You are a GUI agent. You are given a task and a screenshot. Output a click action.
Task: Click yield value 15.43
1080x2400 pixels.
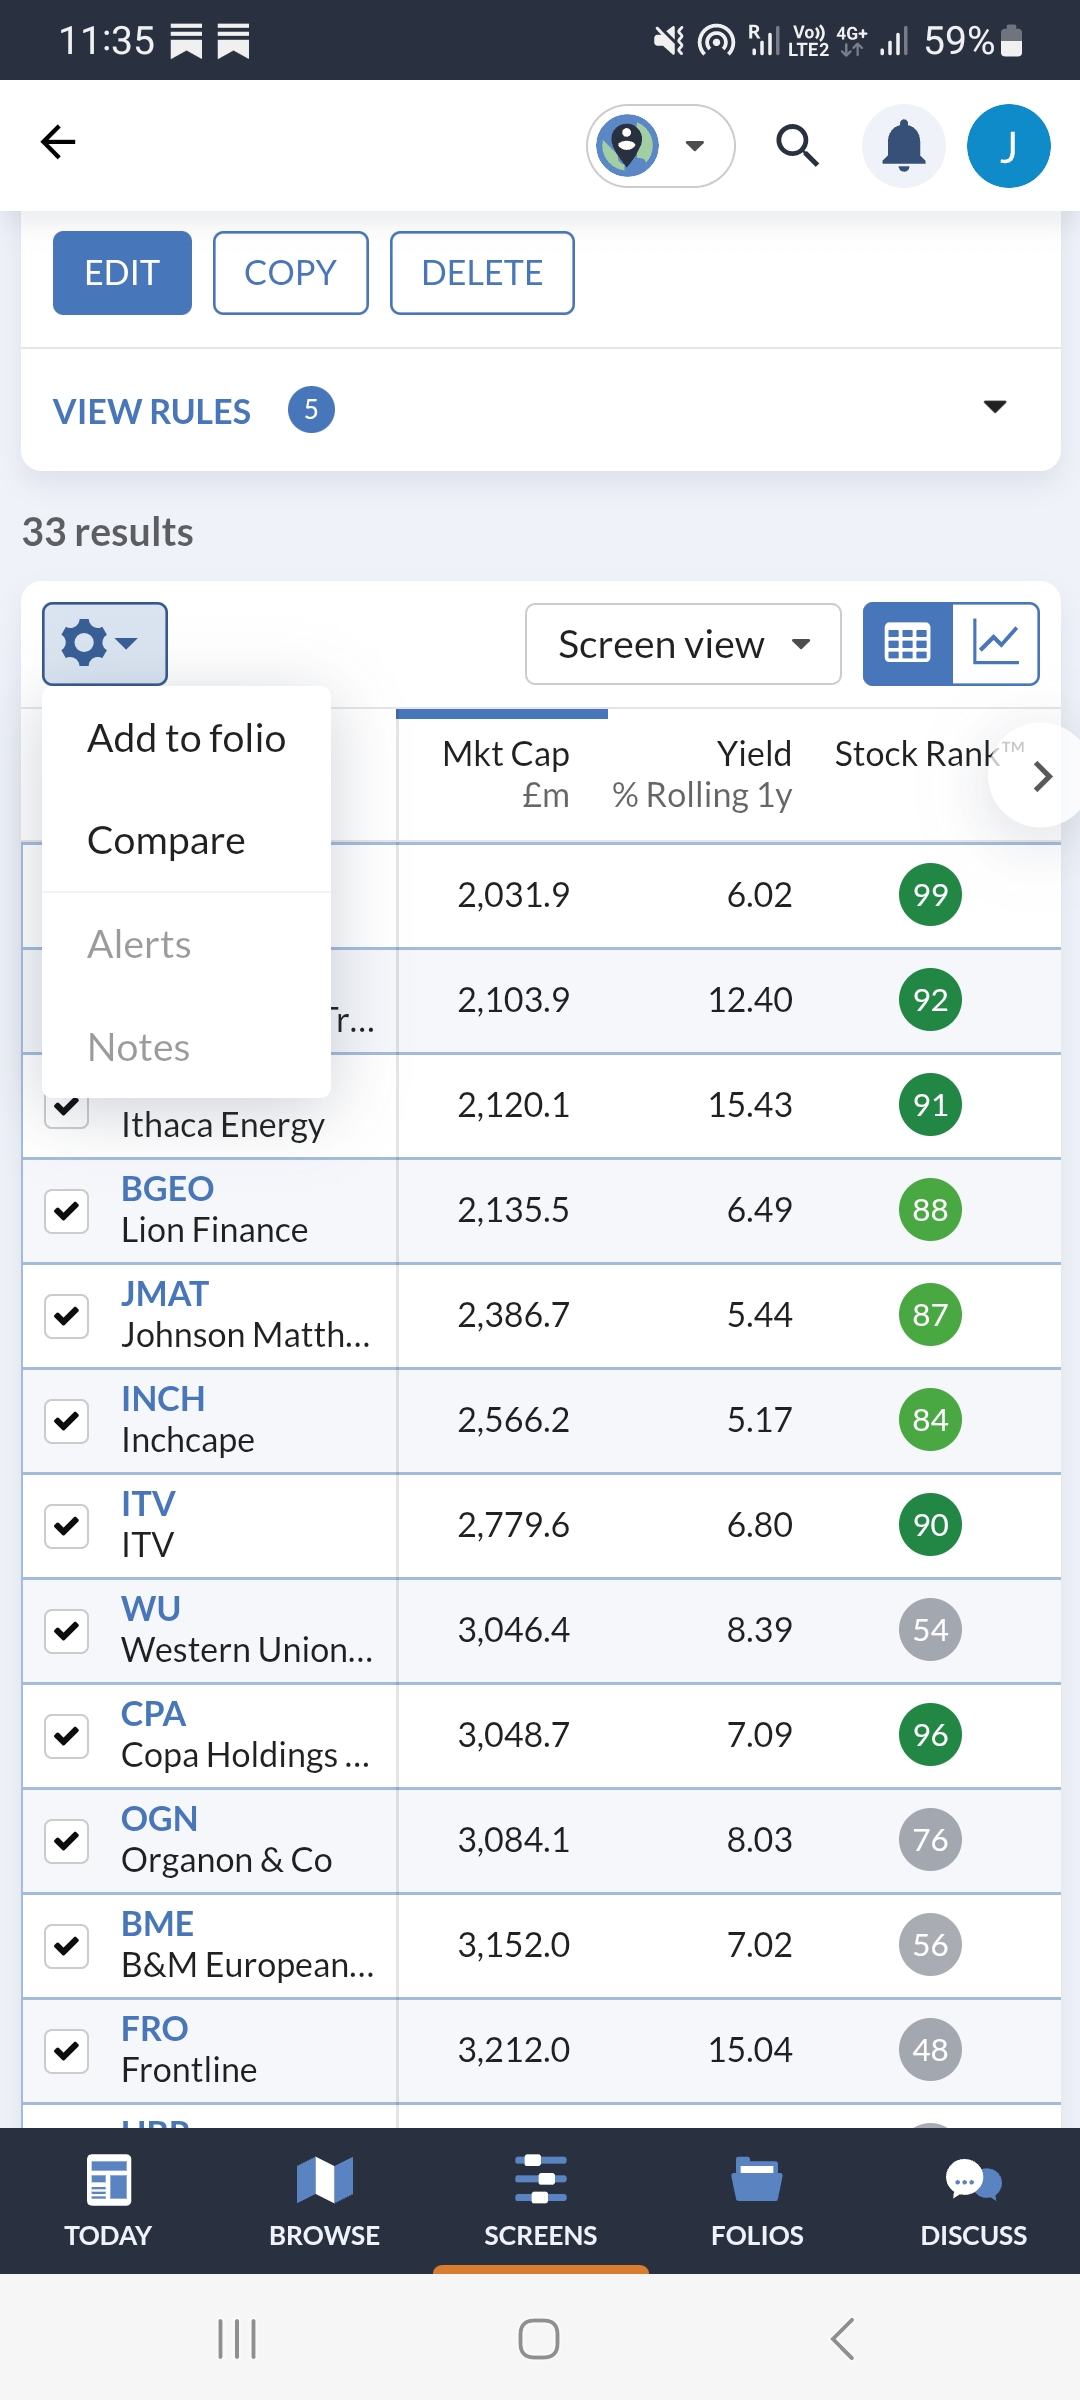click(x=750, y=1106)
